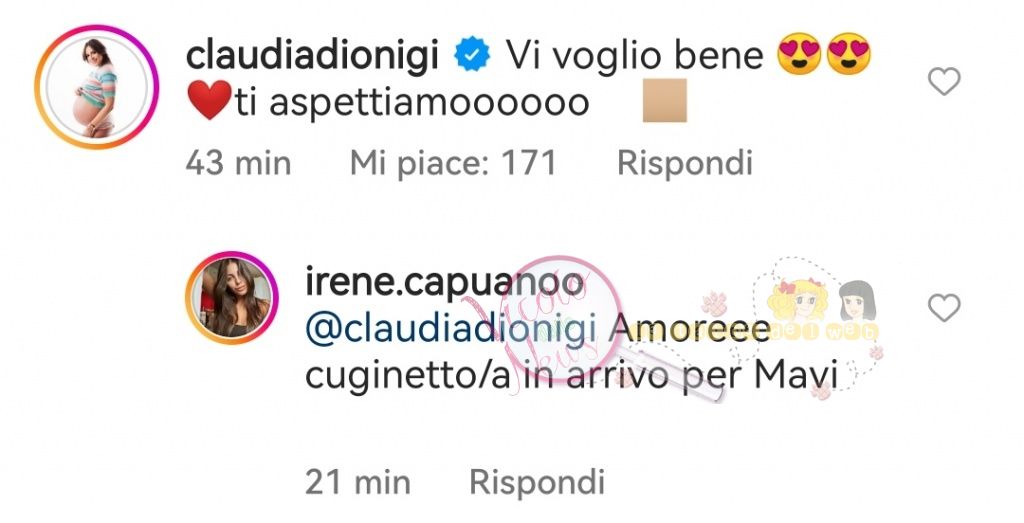
Task: Click the 21 min timestamp
Action: tap(357, 483)
